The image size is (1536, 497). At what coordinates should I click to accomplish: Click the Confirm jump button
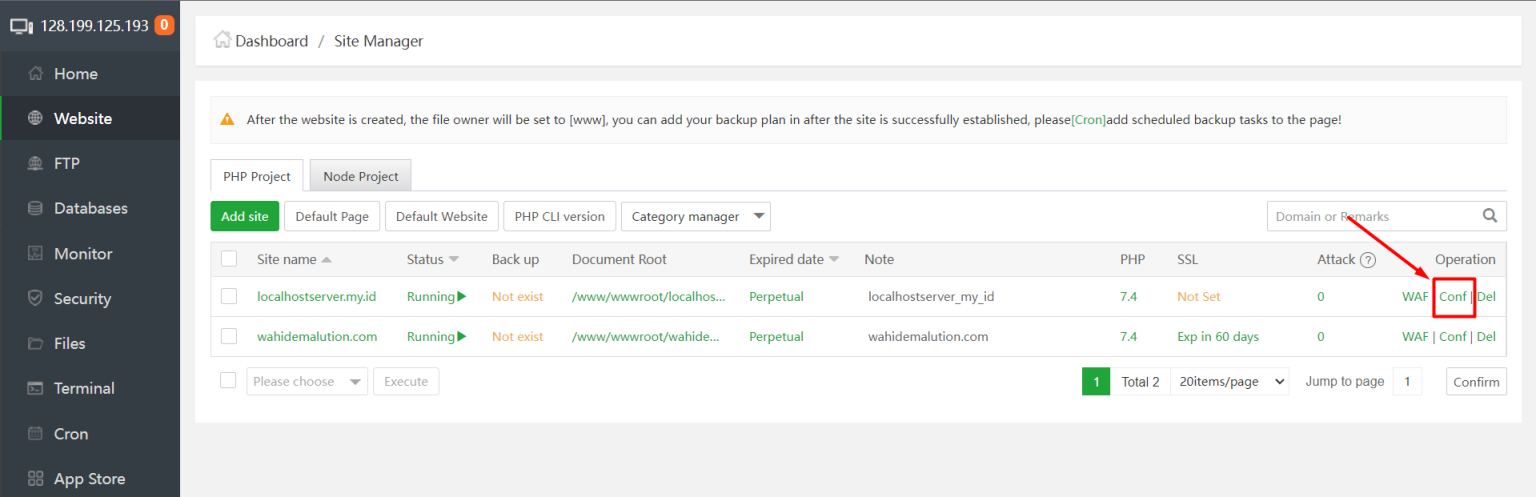coord(1476,382)
